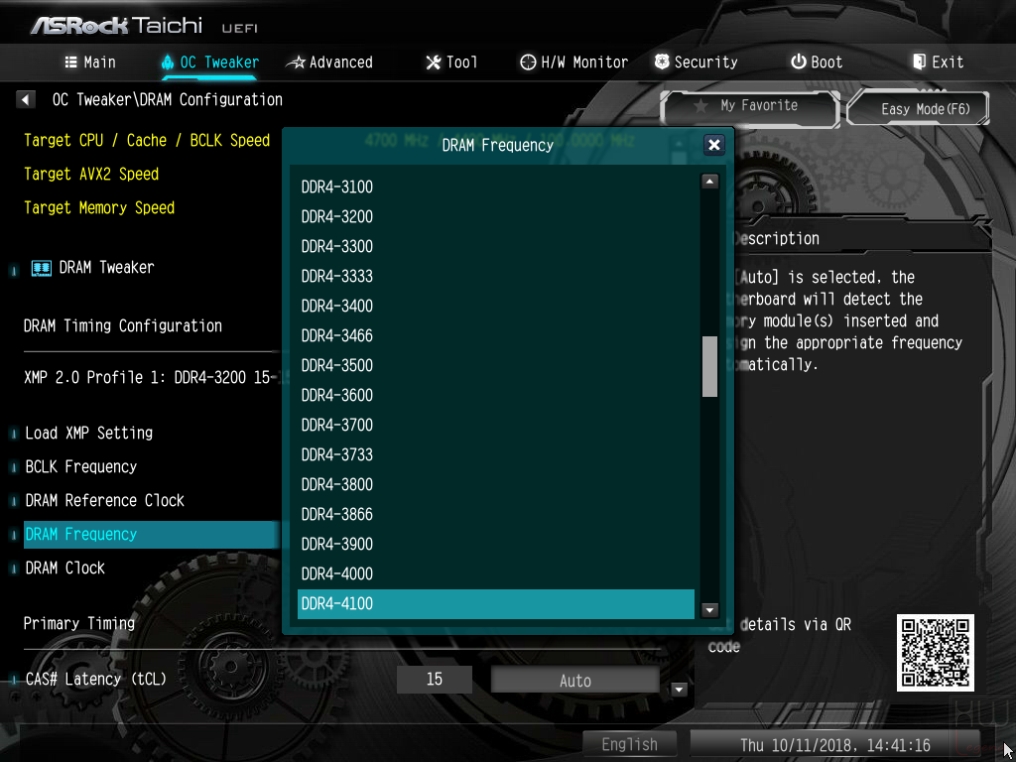Open the H/W Monitor tab
The width and height of the screenshot is (1016, 762).
point(574,62)
